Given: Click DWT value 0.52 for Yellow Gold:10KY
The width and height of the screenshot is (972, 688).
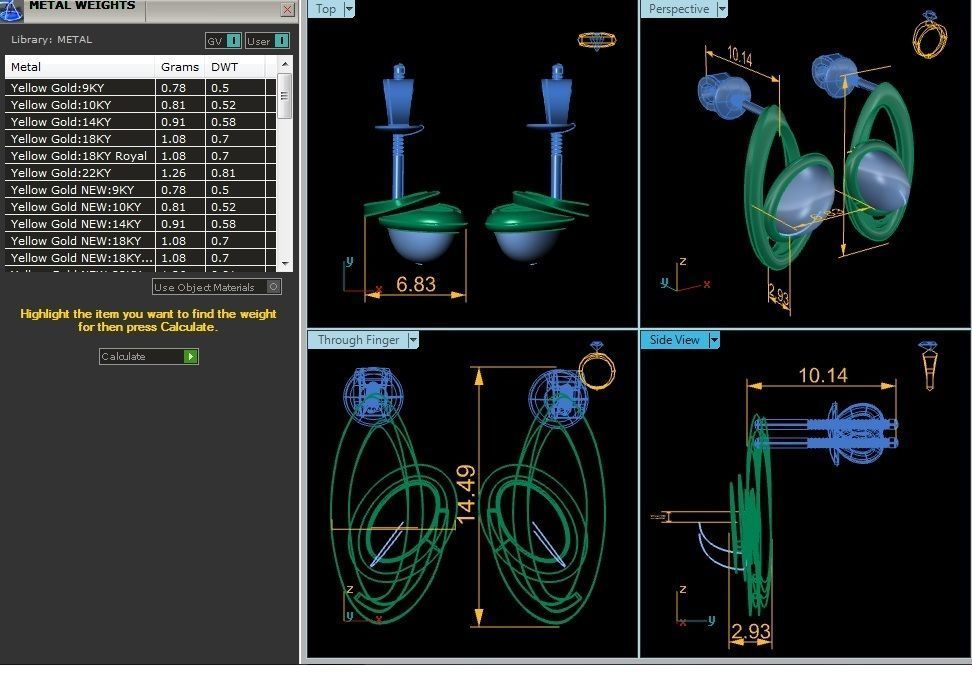Looking at the screenshot, I should click(x=223, y=105).
